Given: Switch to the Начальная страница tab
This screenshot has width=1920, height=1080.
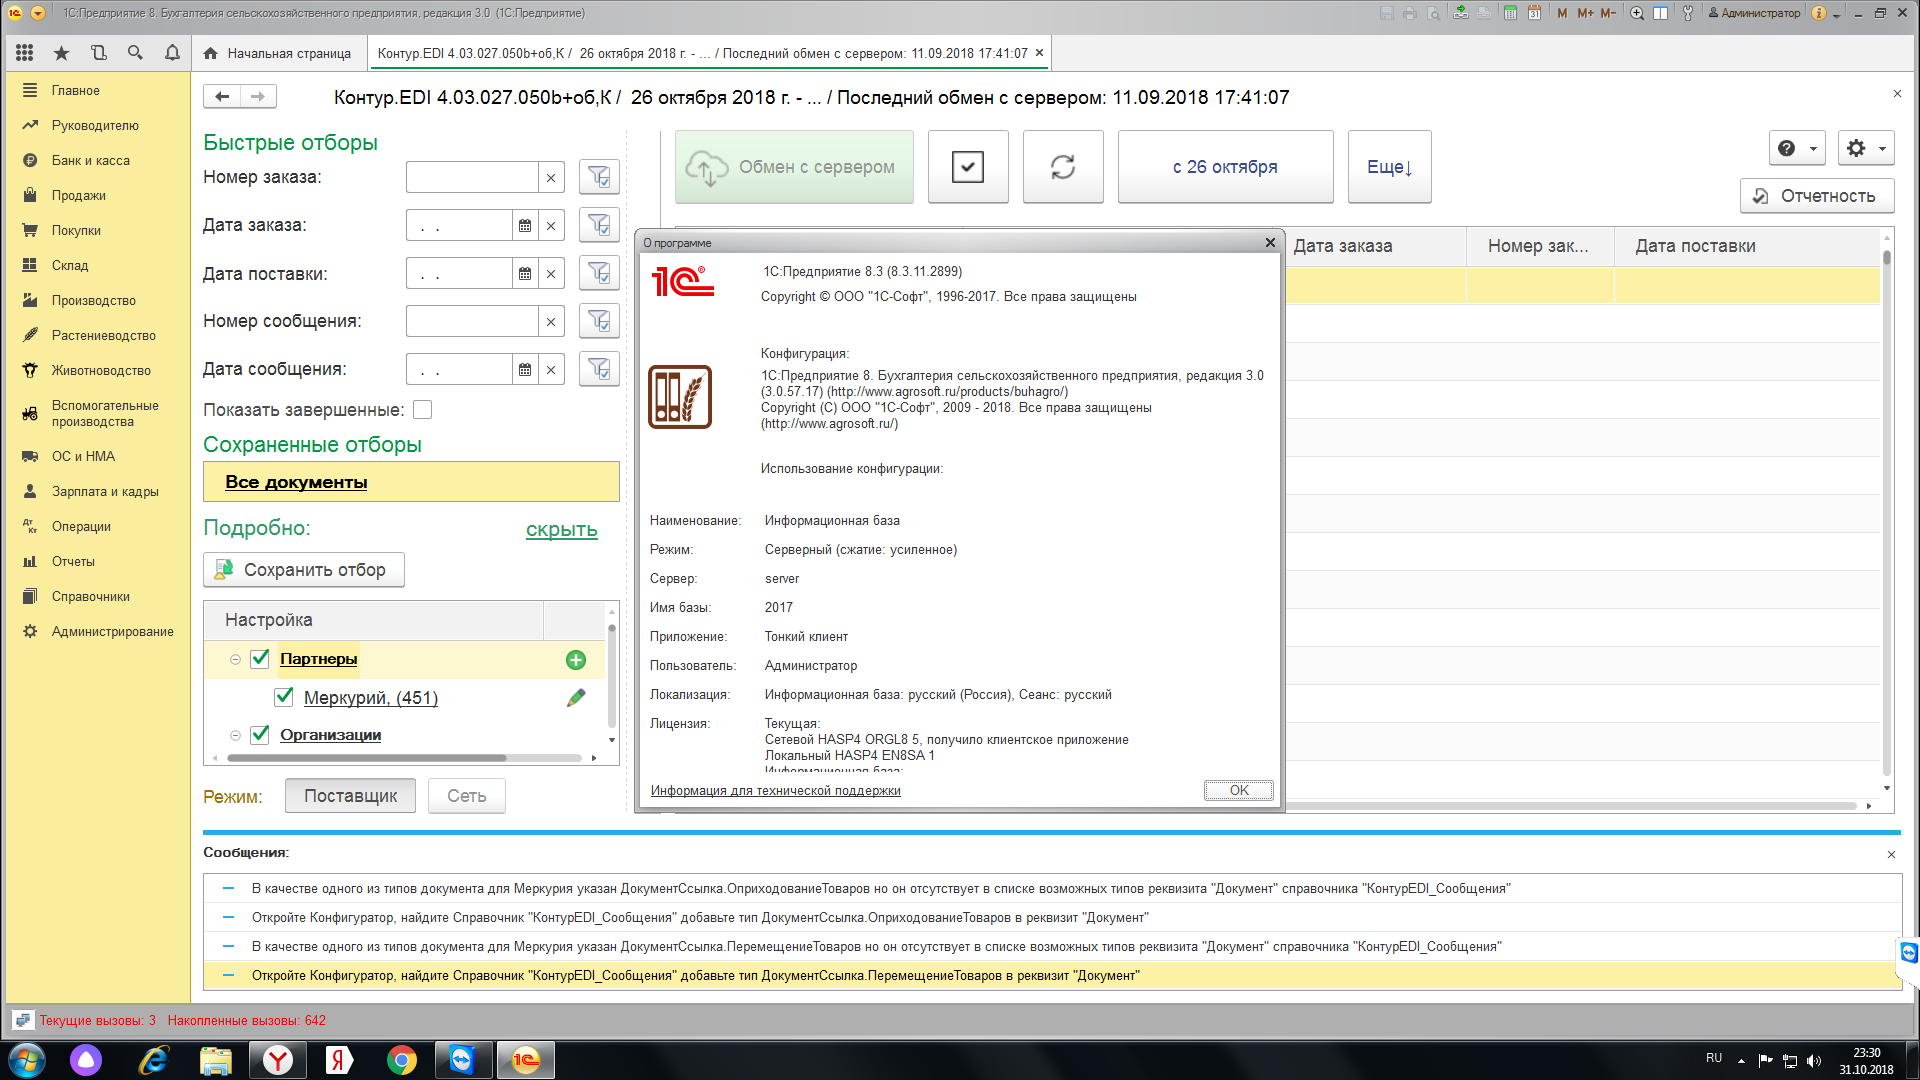Looking at the screenshot, I should 278,53.
